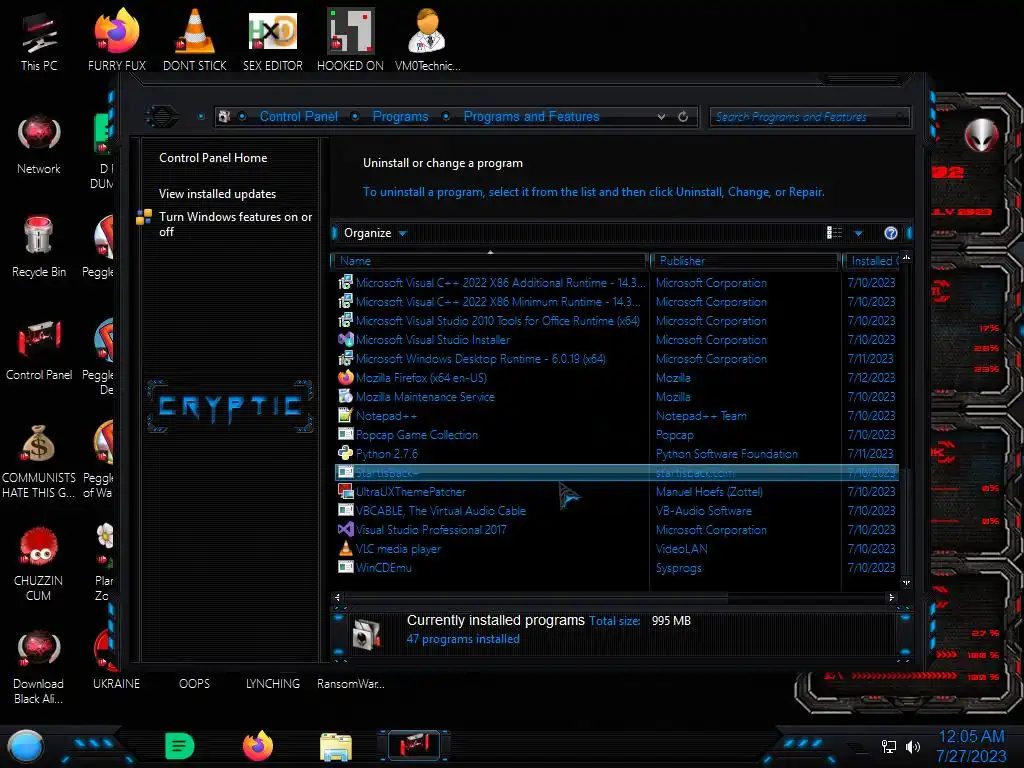Click the horizontal scrollbar right arrow
Screen dimensions: 1024x768
891,597
